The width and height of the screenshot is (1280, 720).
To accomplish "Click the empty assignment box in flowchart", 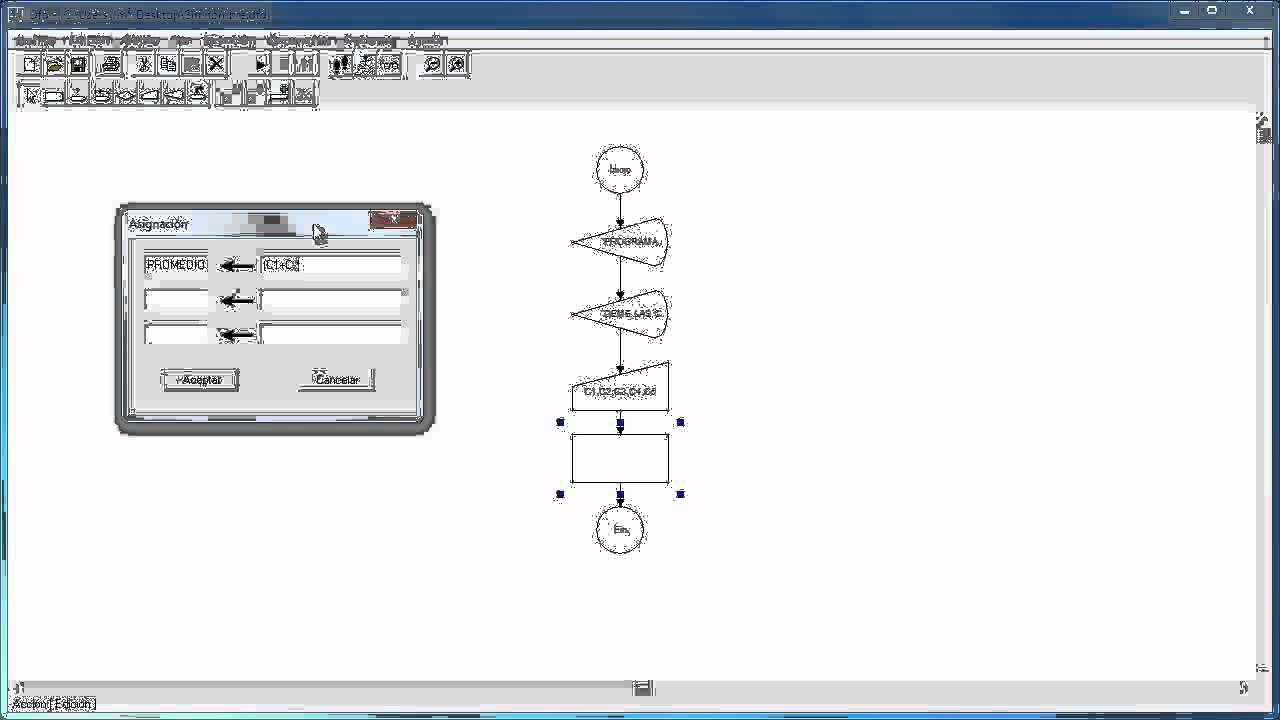I will pos(620,458).
